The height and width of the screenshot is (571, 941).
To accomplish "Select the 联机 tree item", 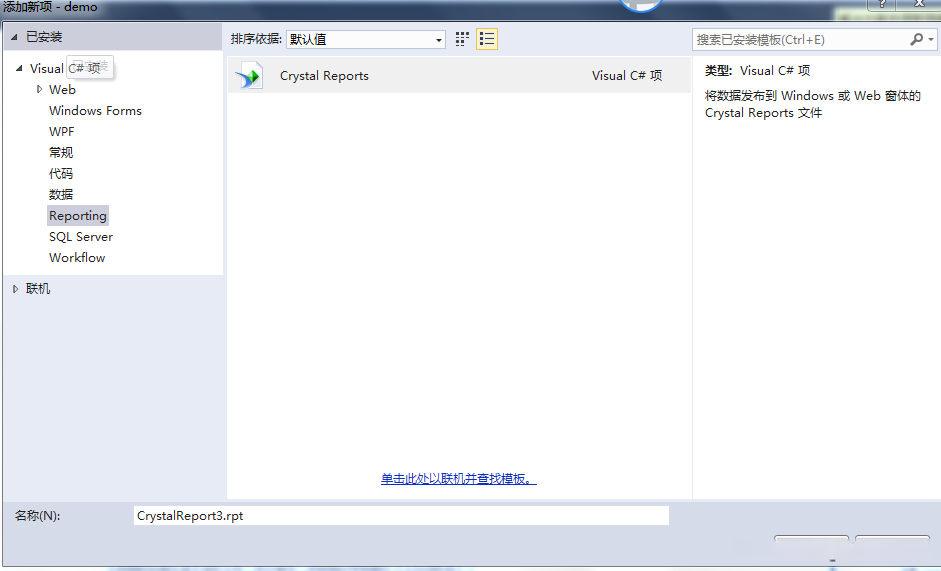I will pos(38,289).
